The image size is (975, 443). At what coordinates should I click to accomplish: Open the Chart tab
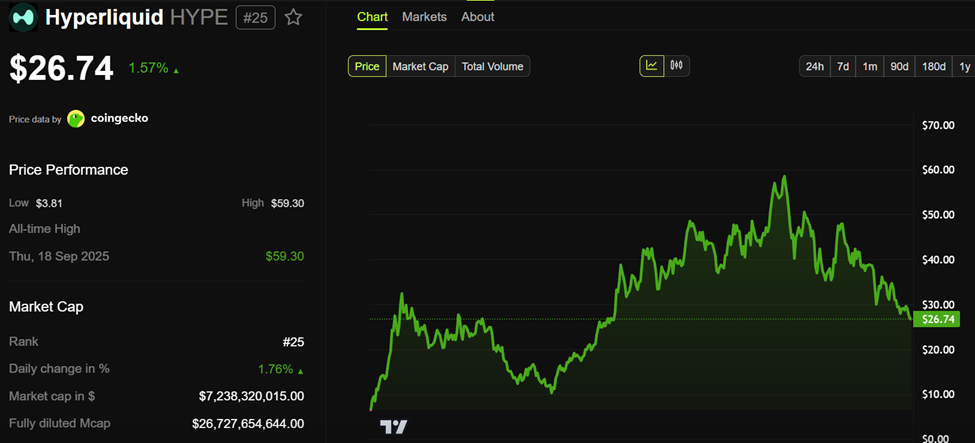[x=372, y=17]
